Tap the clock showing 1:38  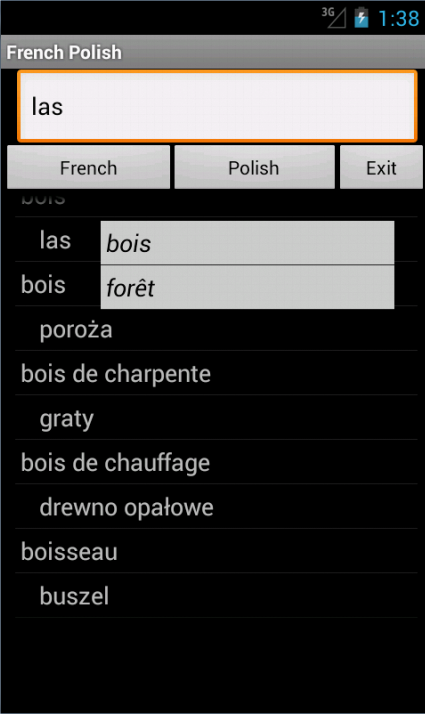coord(399,19)
